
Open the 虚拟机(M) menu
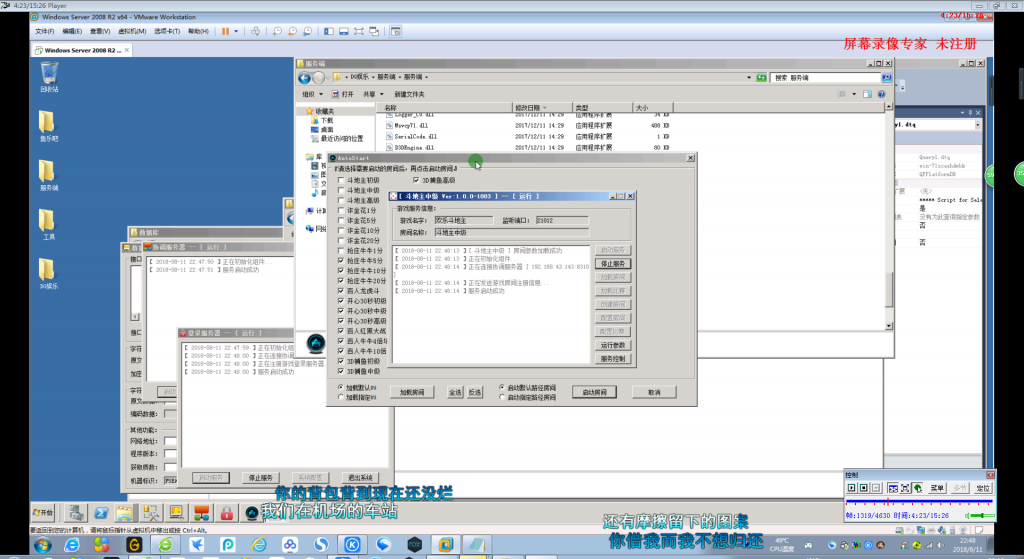point(132,31)
